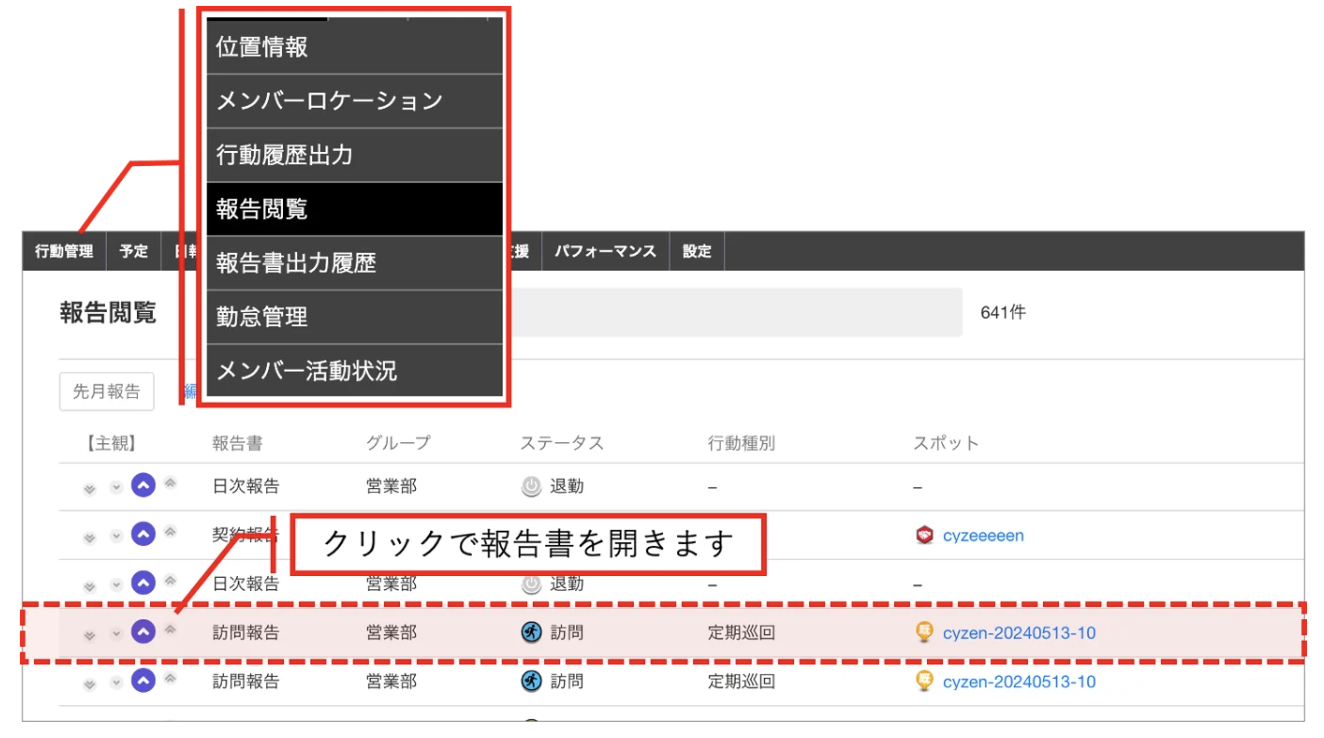This screenshot has width=1324, height=738.
Task: Open 報告閲覧 from the dropdown menu
Action: [354, 209]
